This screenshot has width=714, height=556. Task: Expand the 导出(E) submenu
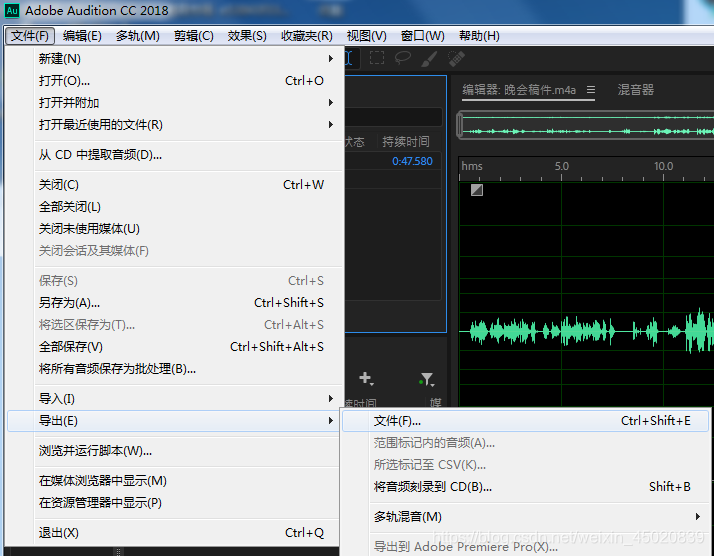point(174,421)
